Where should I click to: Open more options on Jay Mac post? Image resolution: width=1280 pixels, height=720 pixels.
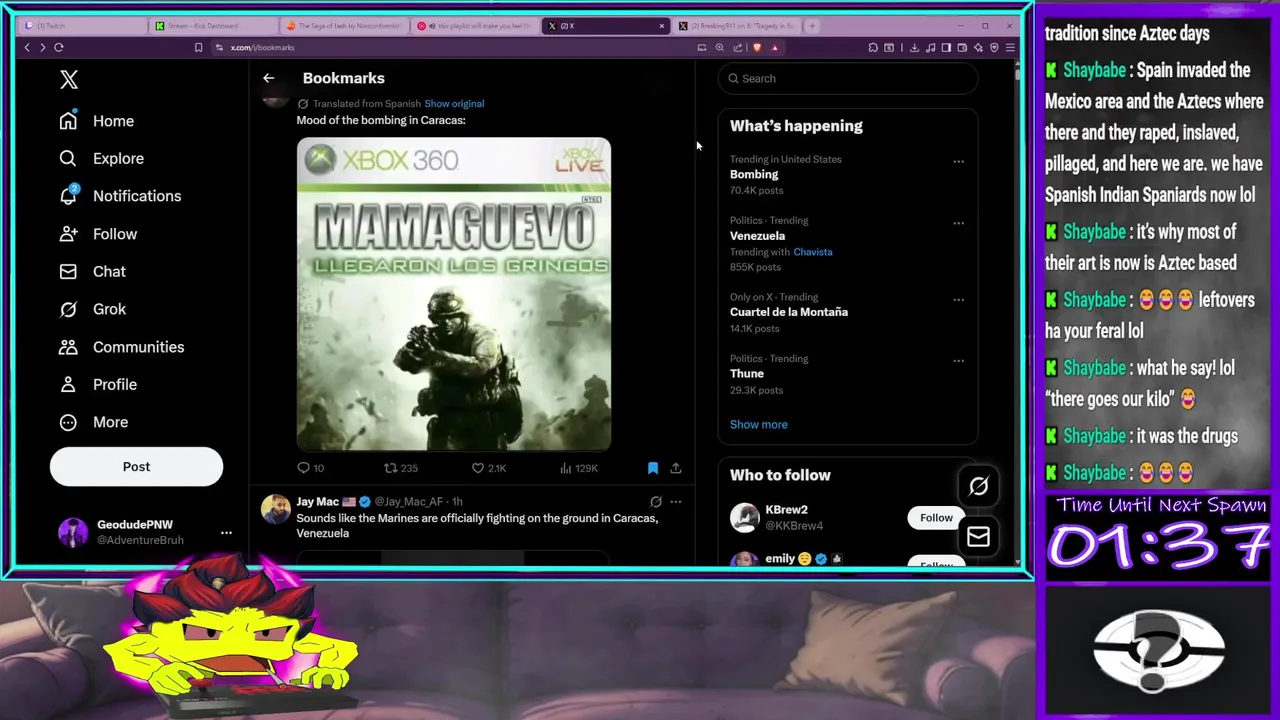676,502
